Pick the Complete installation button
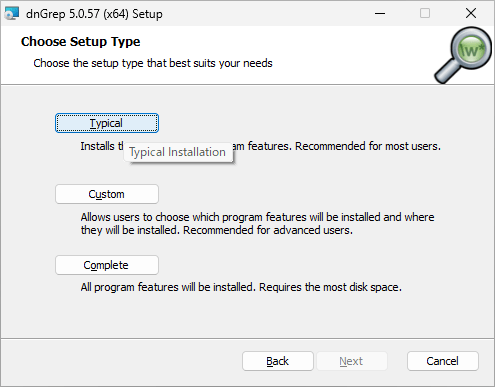Image resolution: width=495 pixels, height=387 pixels. (x=107, y=265)
